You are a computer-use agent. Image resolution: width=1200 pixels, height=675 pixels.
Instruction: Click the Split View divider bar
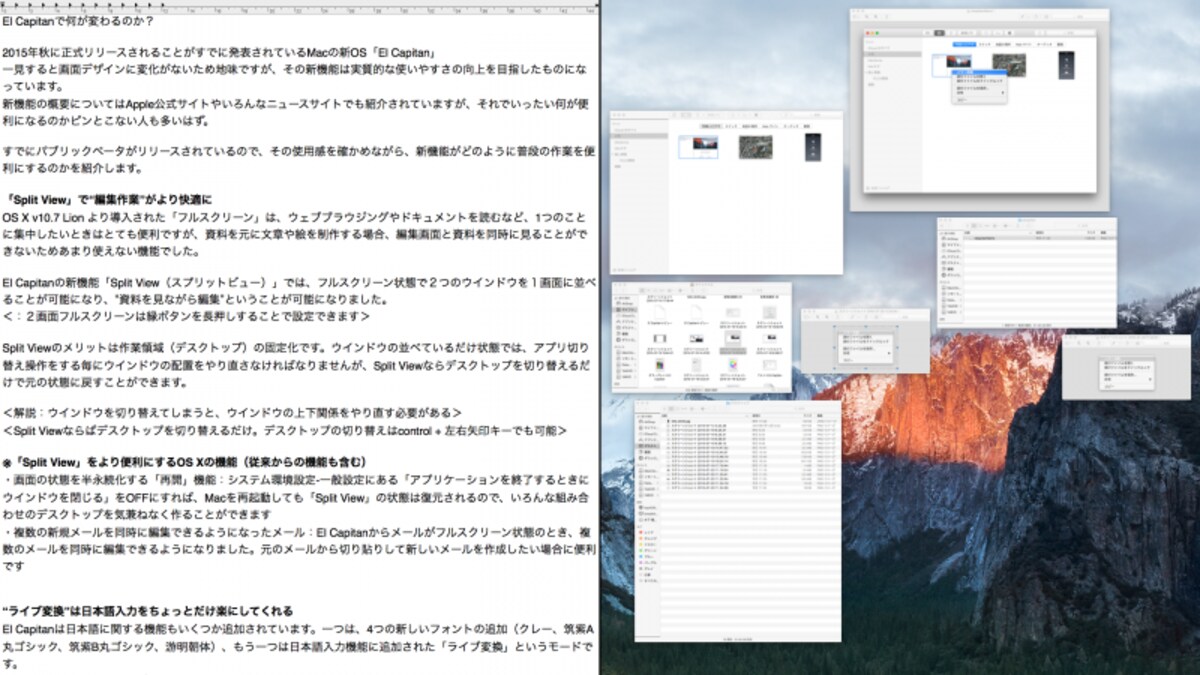(600, 337)
